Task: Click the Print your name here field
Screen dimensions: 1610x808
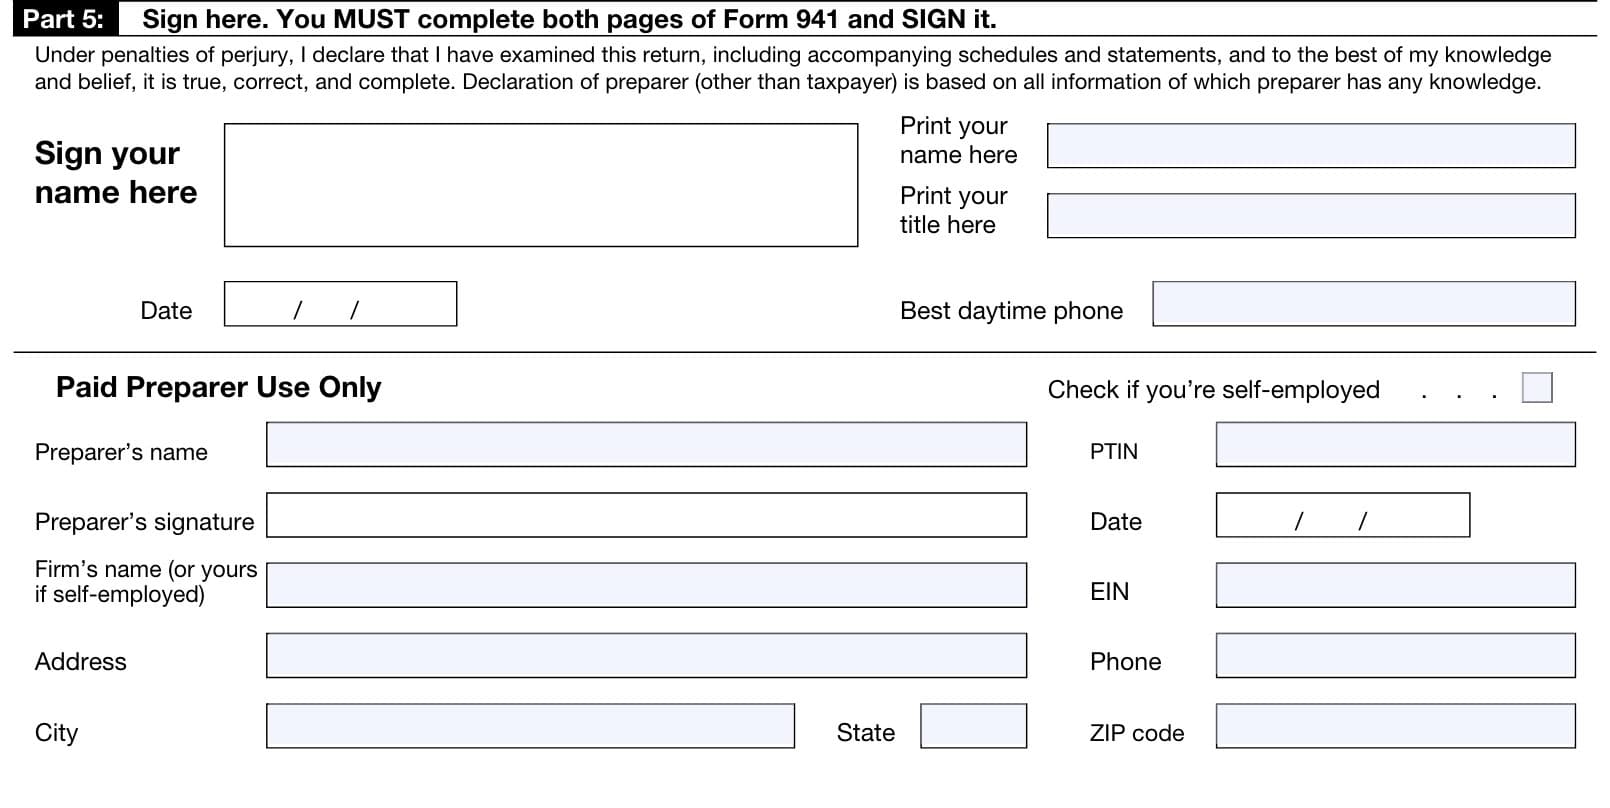Action: click(x=1310, y=146)
